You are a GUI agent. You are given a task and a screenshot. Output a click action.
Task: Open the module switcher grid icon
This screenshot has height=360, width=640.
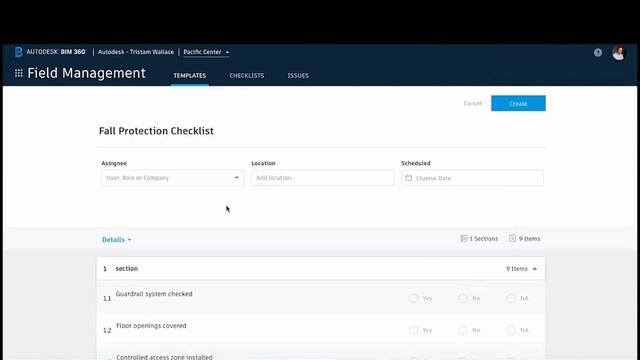point(19,73)
